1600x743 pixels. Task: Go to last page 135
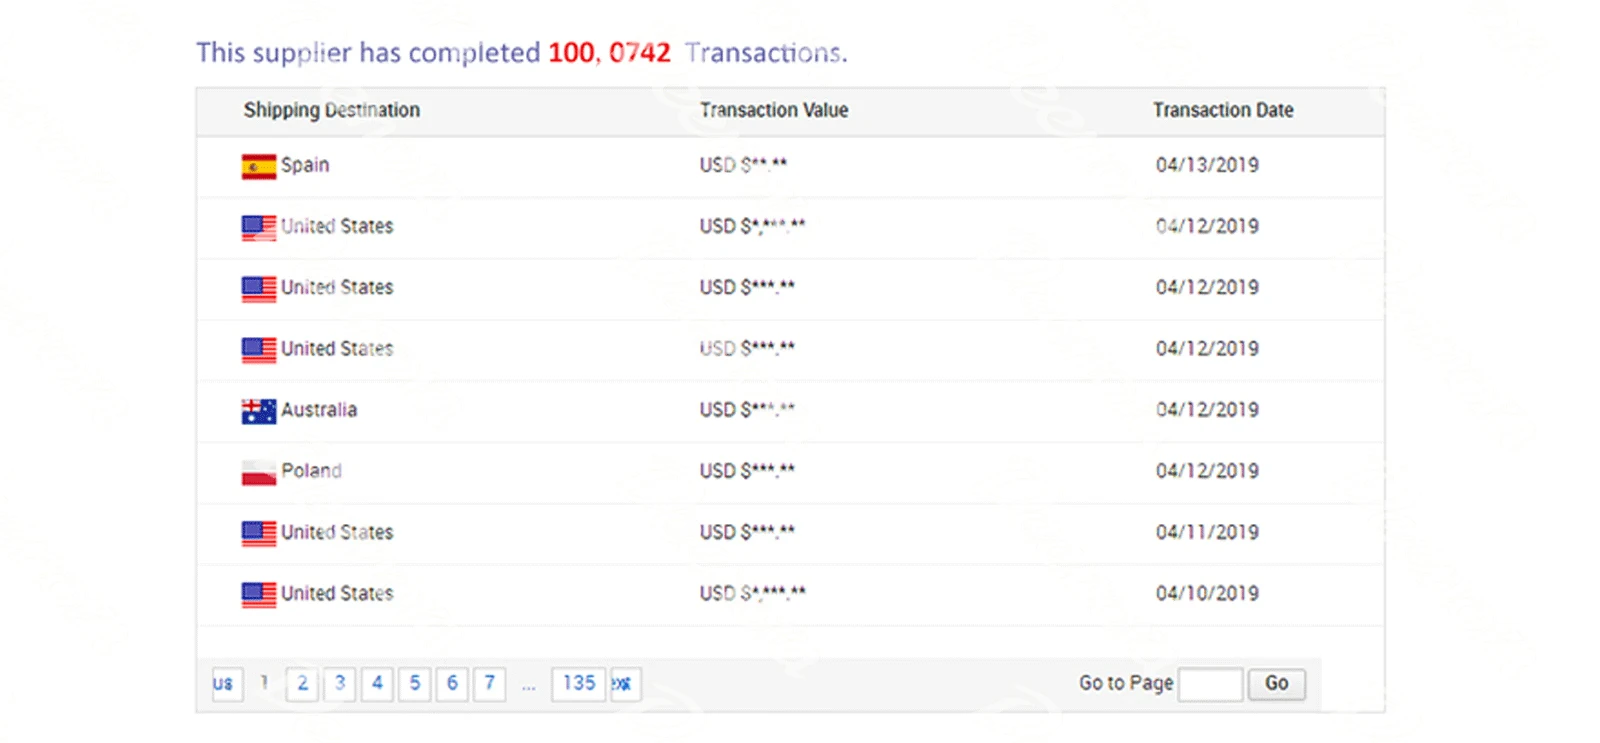tap(578, 684)
